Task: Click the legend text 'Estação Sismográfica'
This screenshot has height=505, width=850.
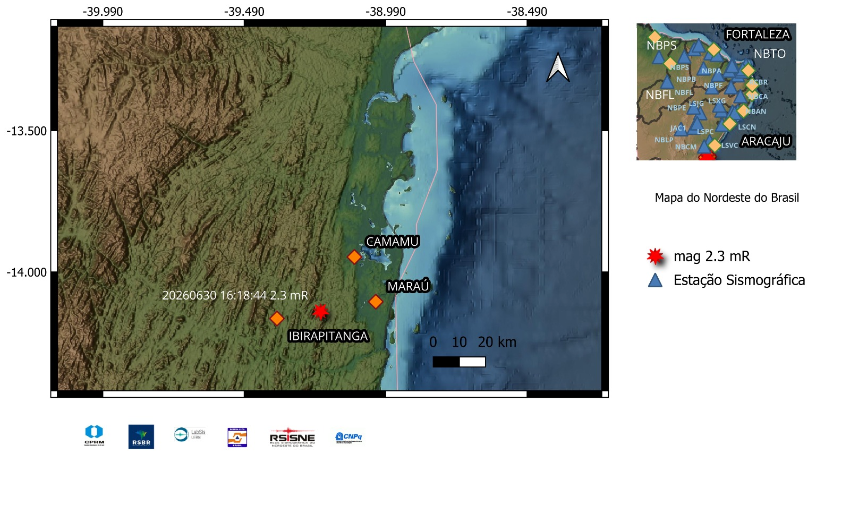Action: tap(739, 280)
